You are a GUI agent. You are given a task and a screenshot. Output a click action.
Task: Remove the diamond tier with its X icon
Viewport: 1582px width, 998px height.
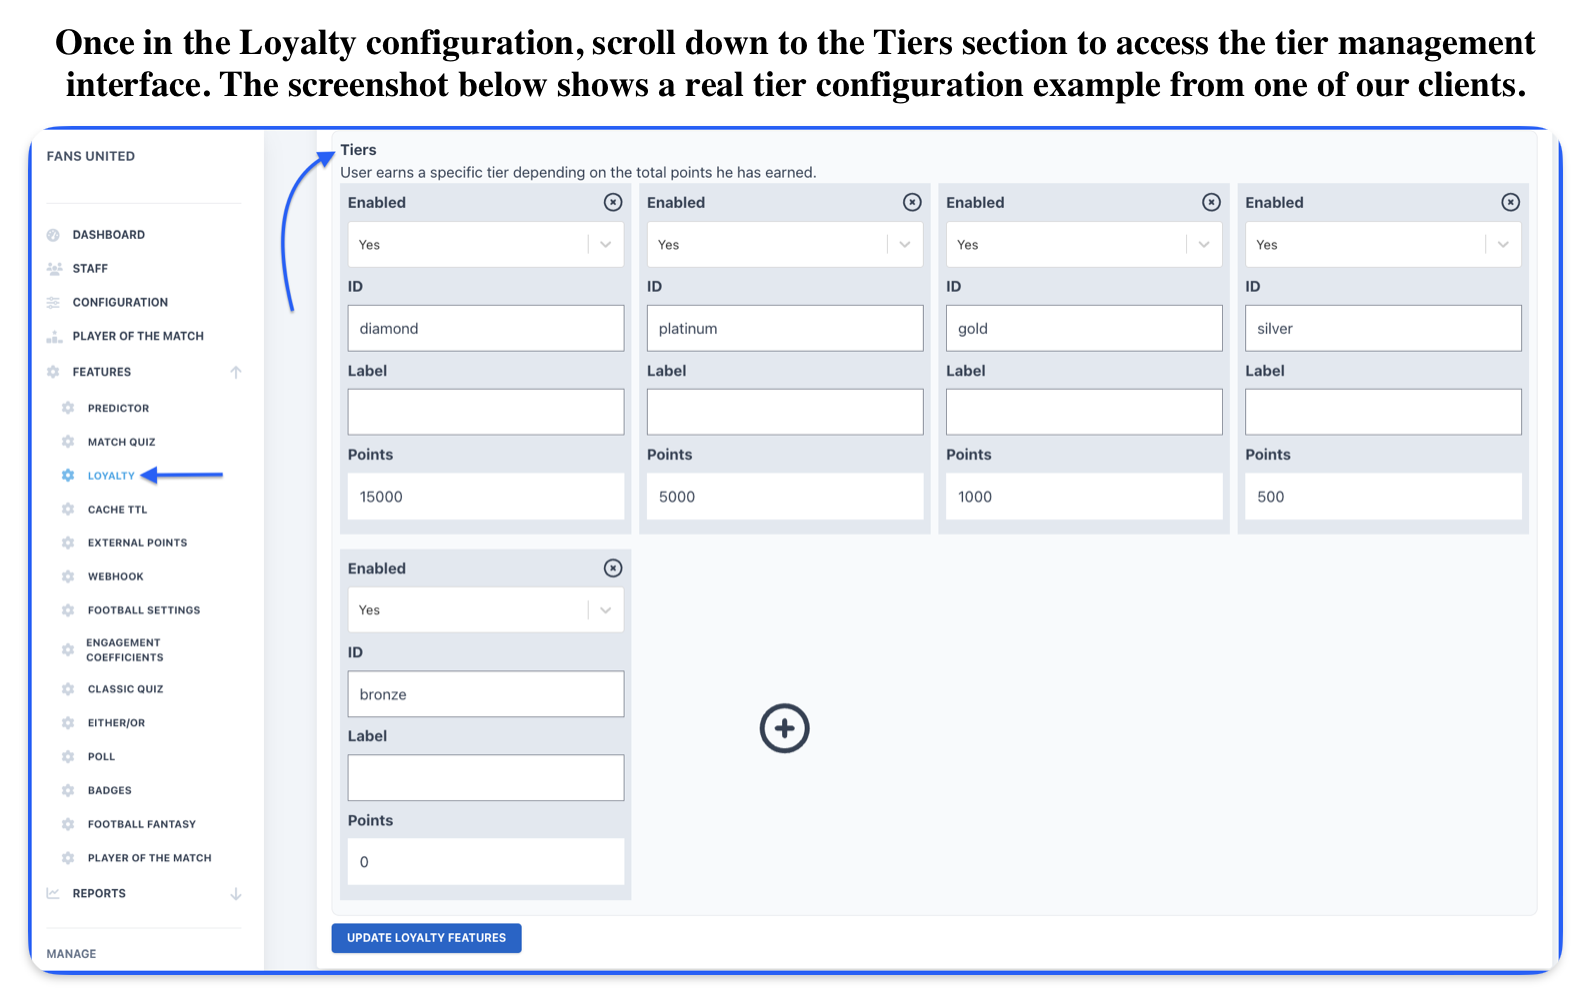(613, 202)
